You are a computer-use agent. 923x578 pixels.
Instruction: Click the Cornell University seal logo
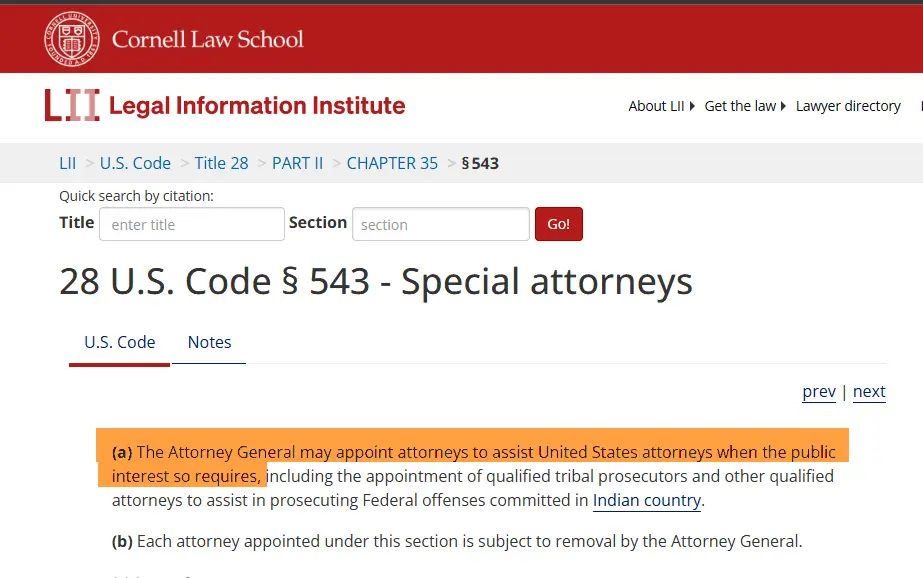pyautogui.click(x=72, y=39)
